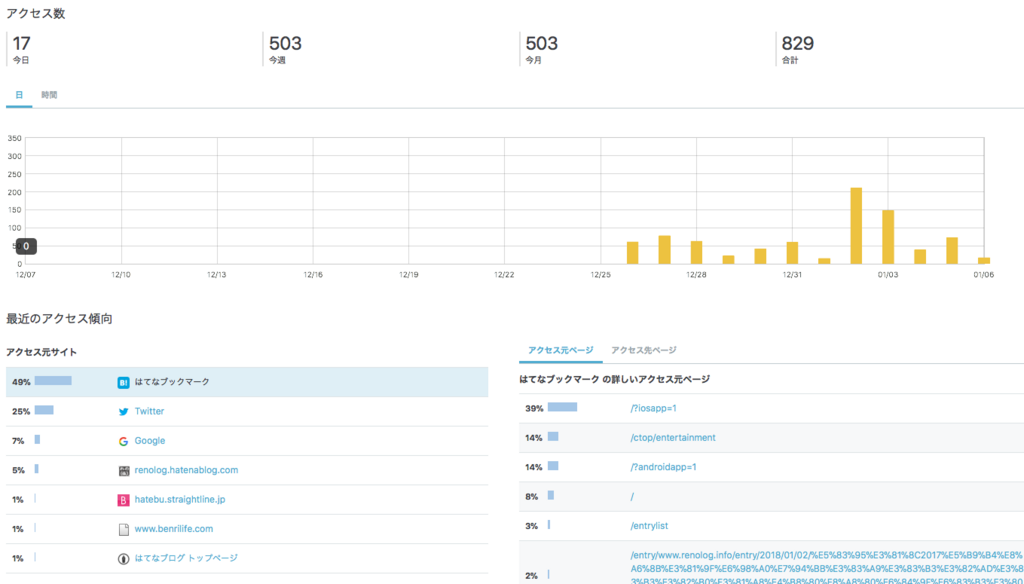Click the last chart bar at 01/06

pyautogui.click(x=984, y=261)
